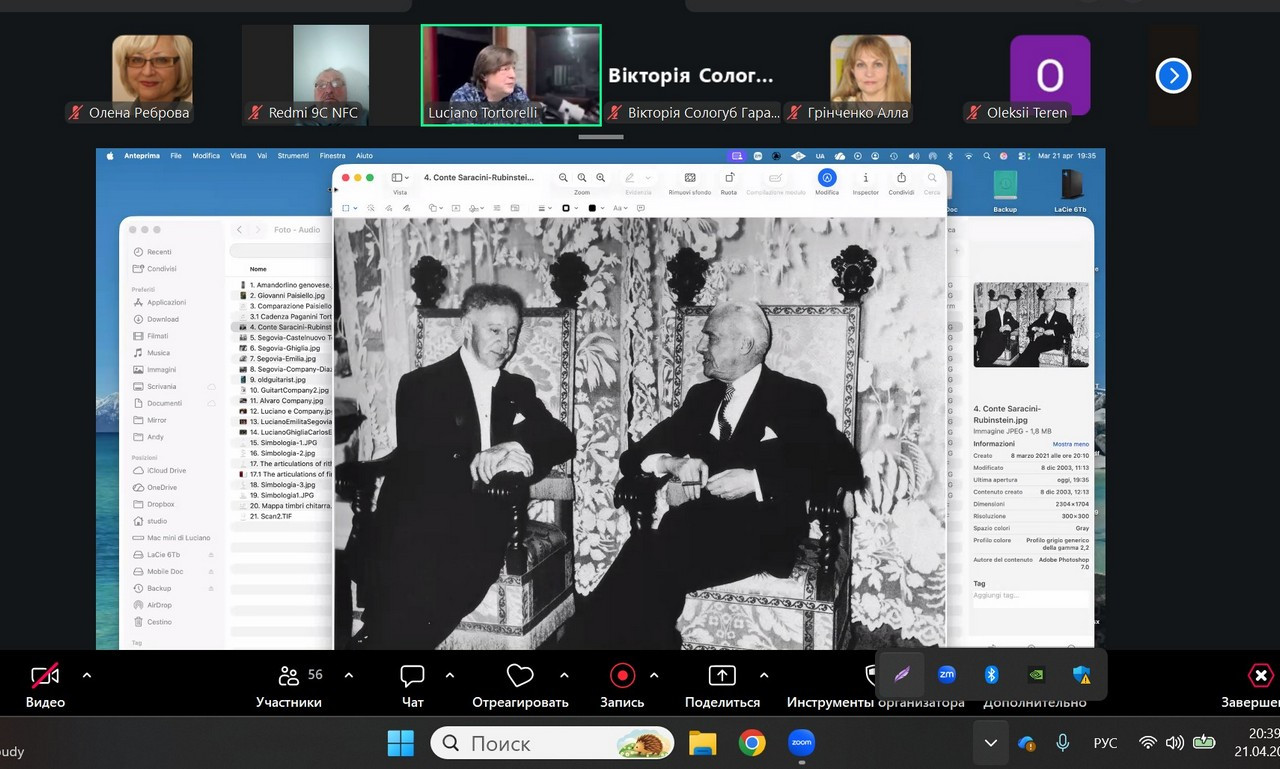Open File Explorer from the taskbar

pyautogui.click(x=703, y=743)
